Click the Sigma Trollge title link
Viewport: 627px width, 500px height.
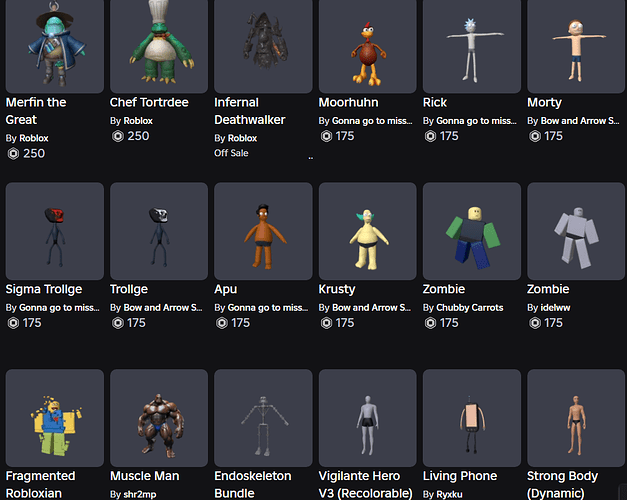44,289
